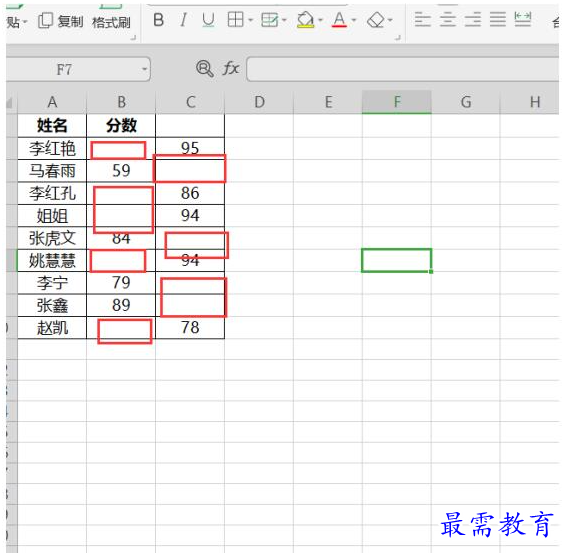Viewport: 562px width, 556px height.
Task: Apply cell borders icon
Action: coord(235,19)
